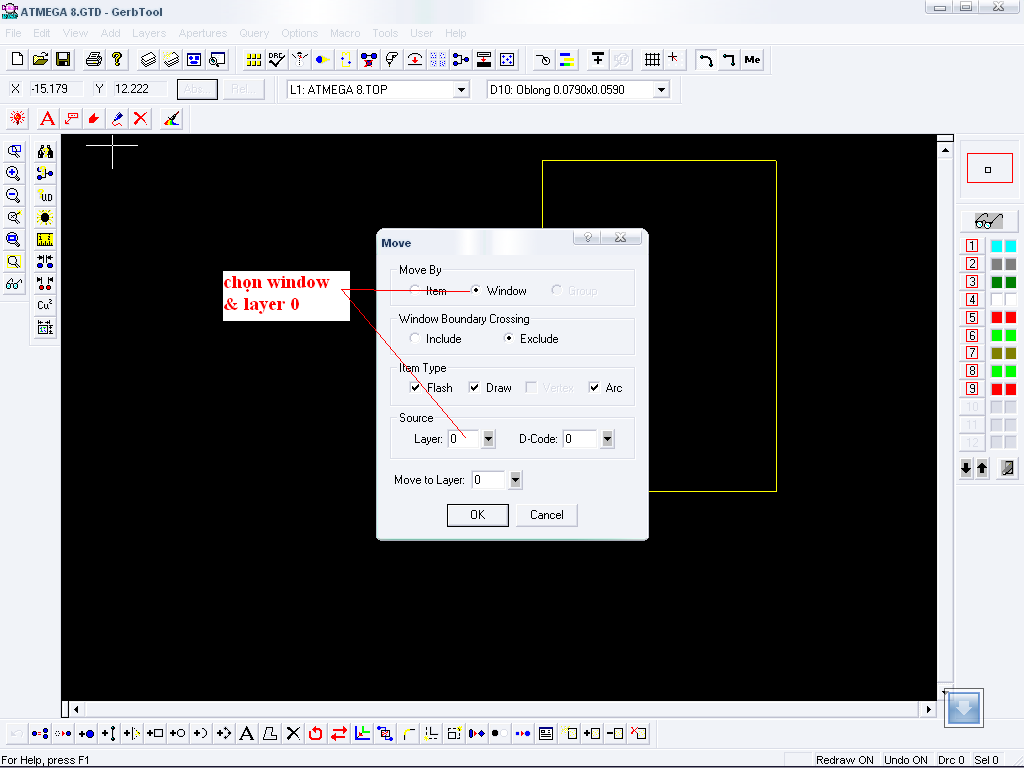Click the zoom in magnifier icon

click(x=13, y=174)
